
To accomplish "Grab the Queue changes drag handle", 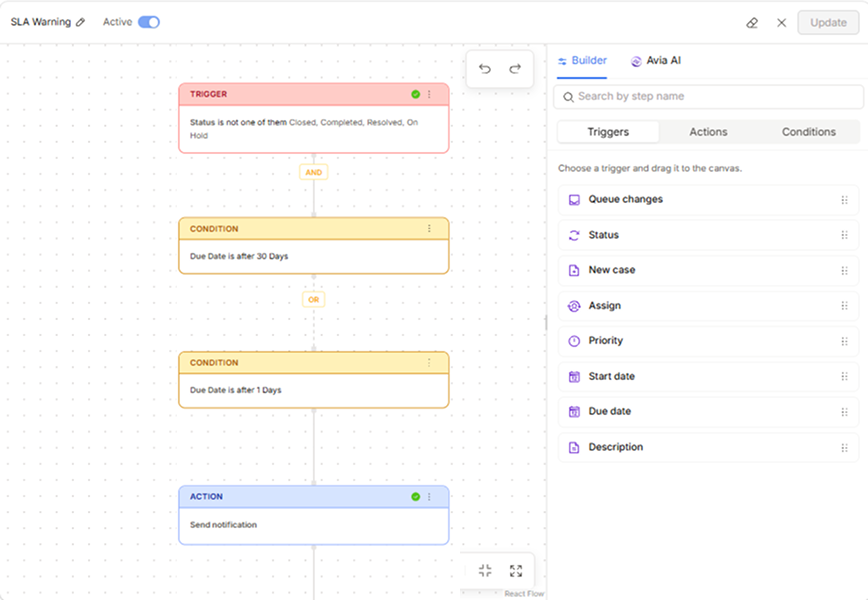I will pyautogui.click(x=844, y=200).
